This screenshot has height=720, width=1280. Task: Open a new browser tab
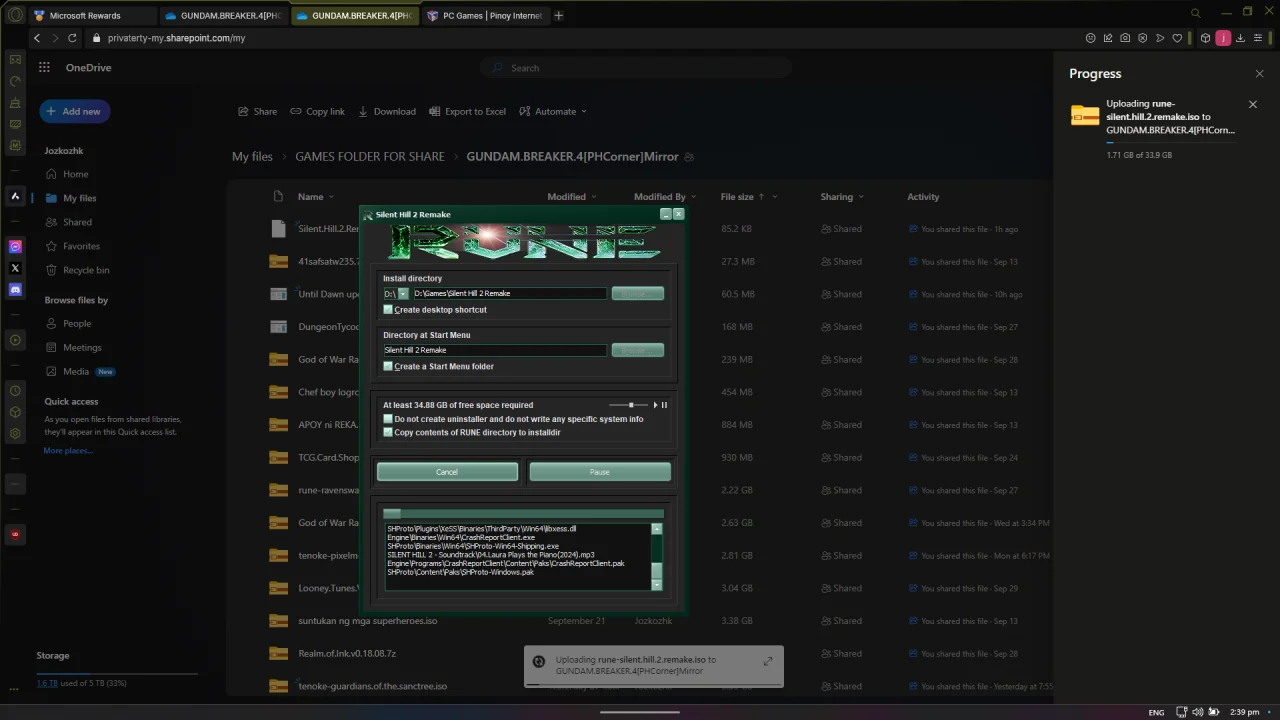[x=558, y=15]
